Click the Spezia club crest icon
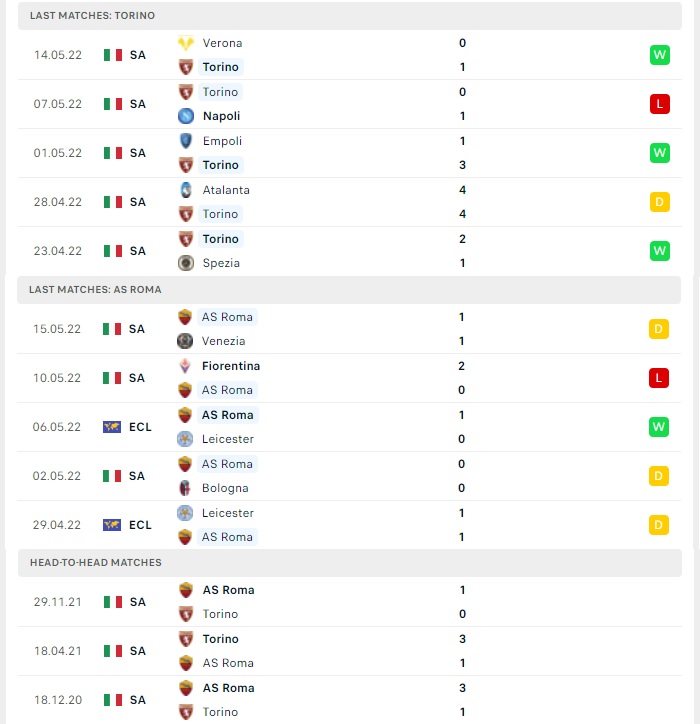This screenshot has height=724, width=700. (186, 263)
